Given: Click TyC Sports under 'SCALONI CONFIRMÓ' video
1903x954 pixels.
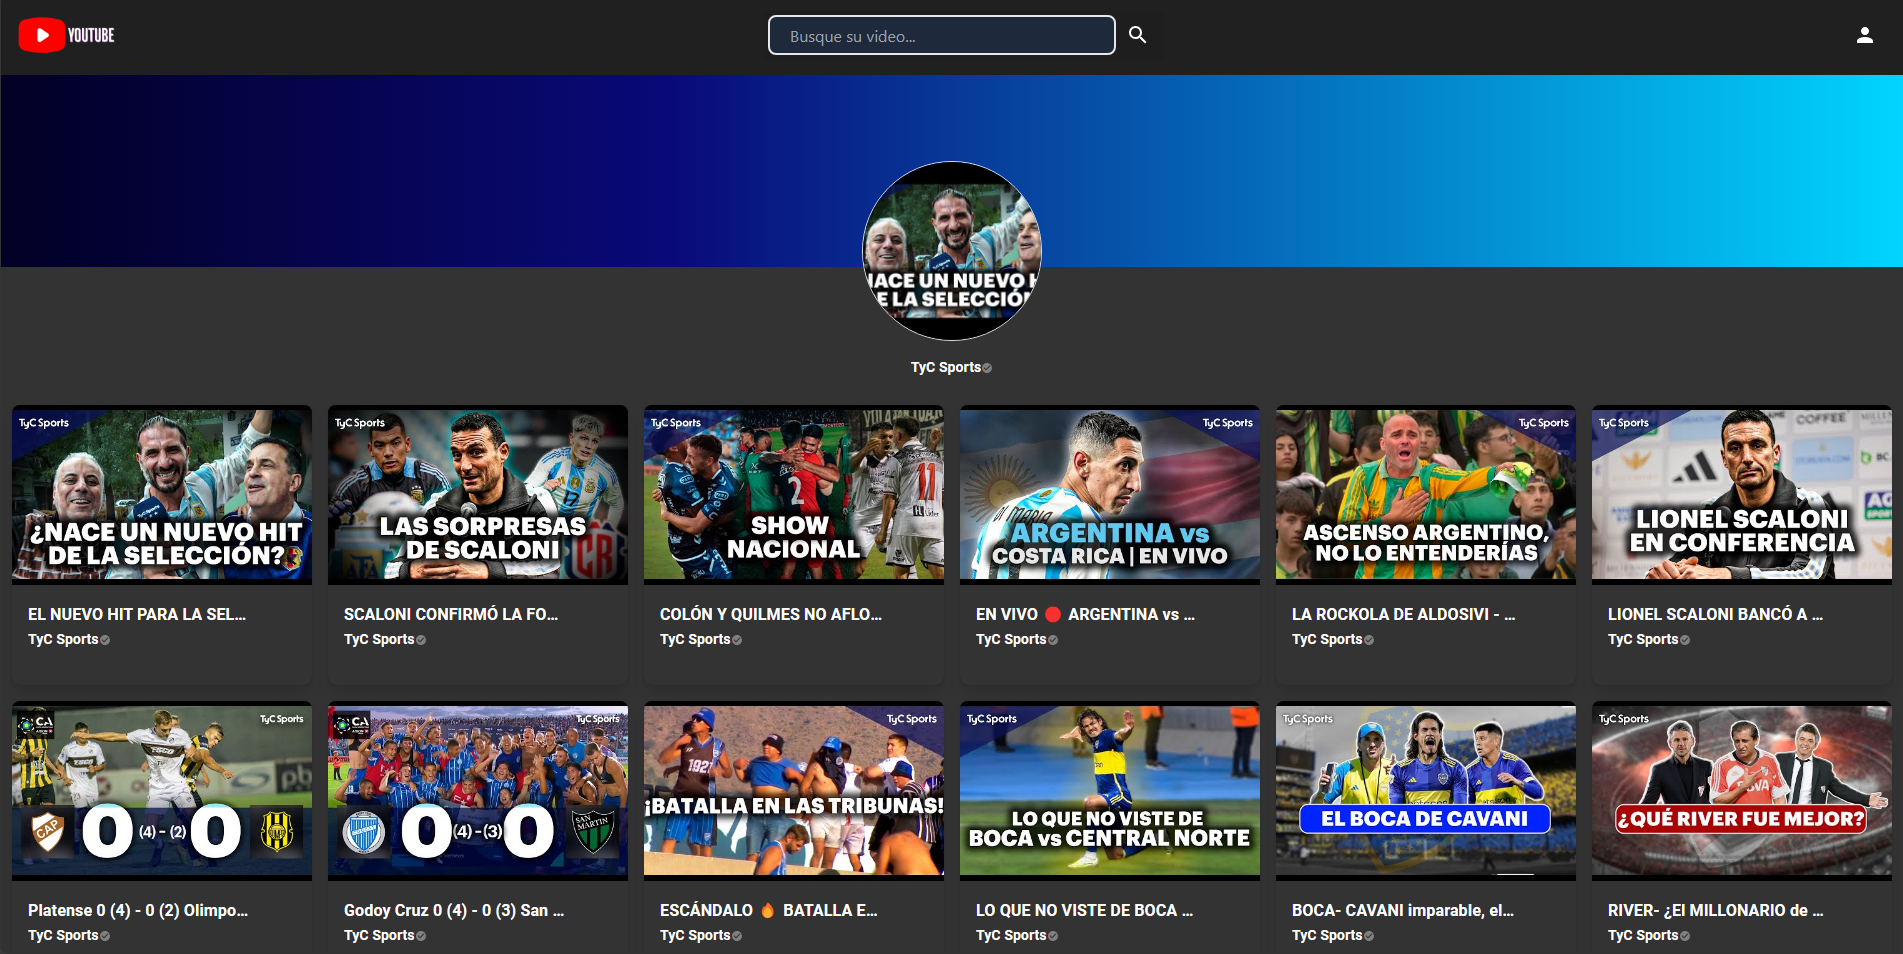Looking at the screenshot, I should click(x=379, y=639).
